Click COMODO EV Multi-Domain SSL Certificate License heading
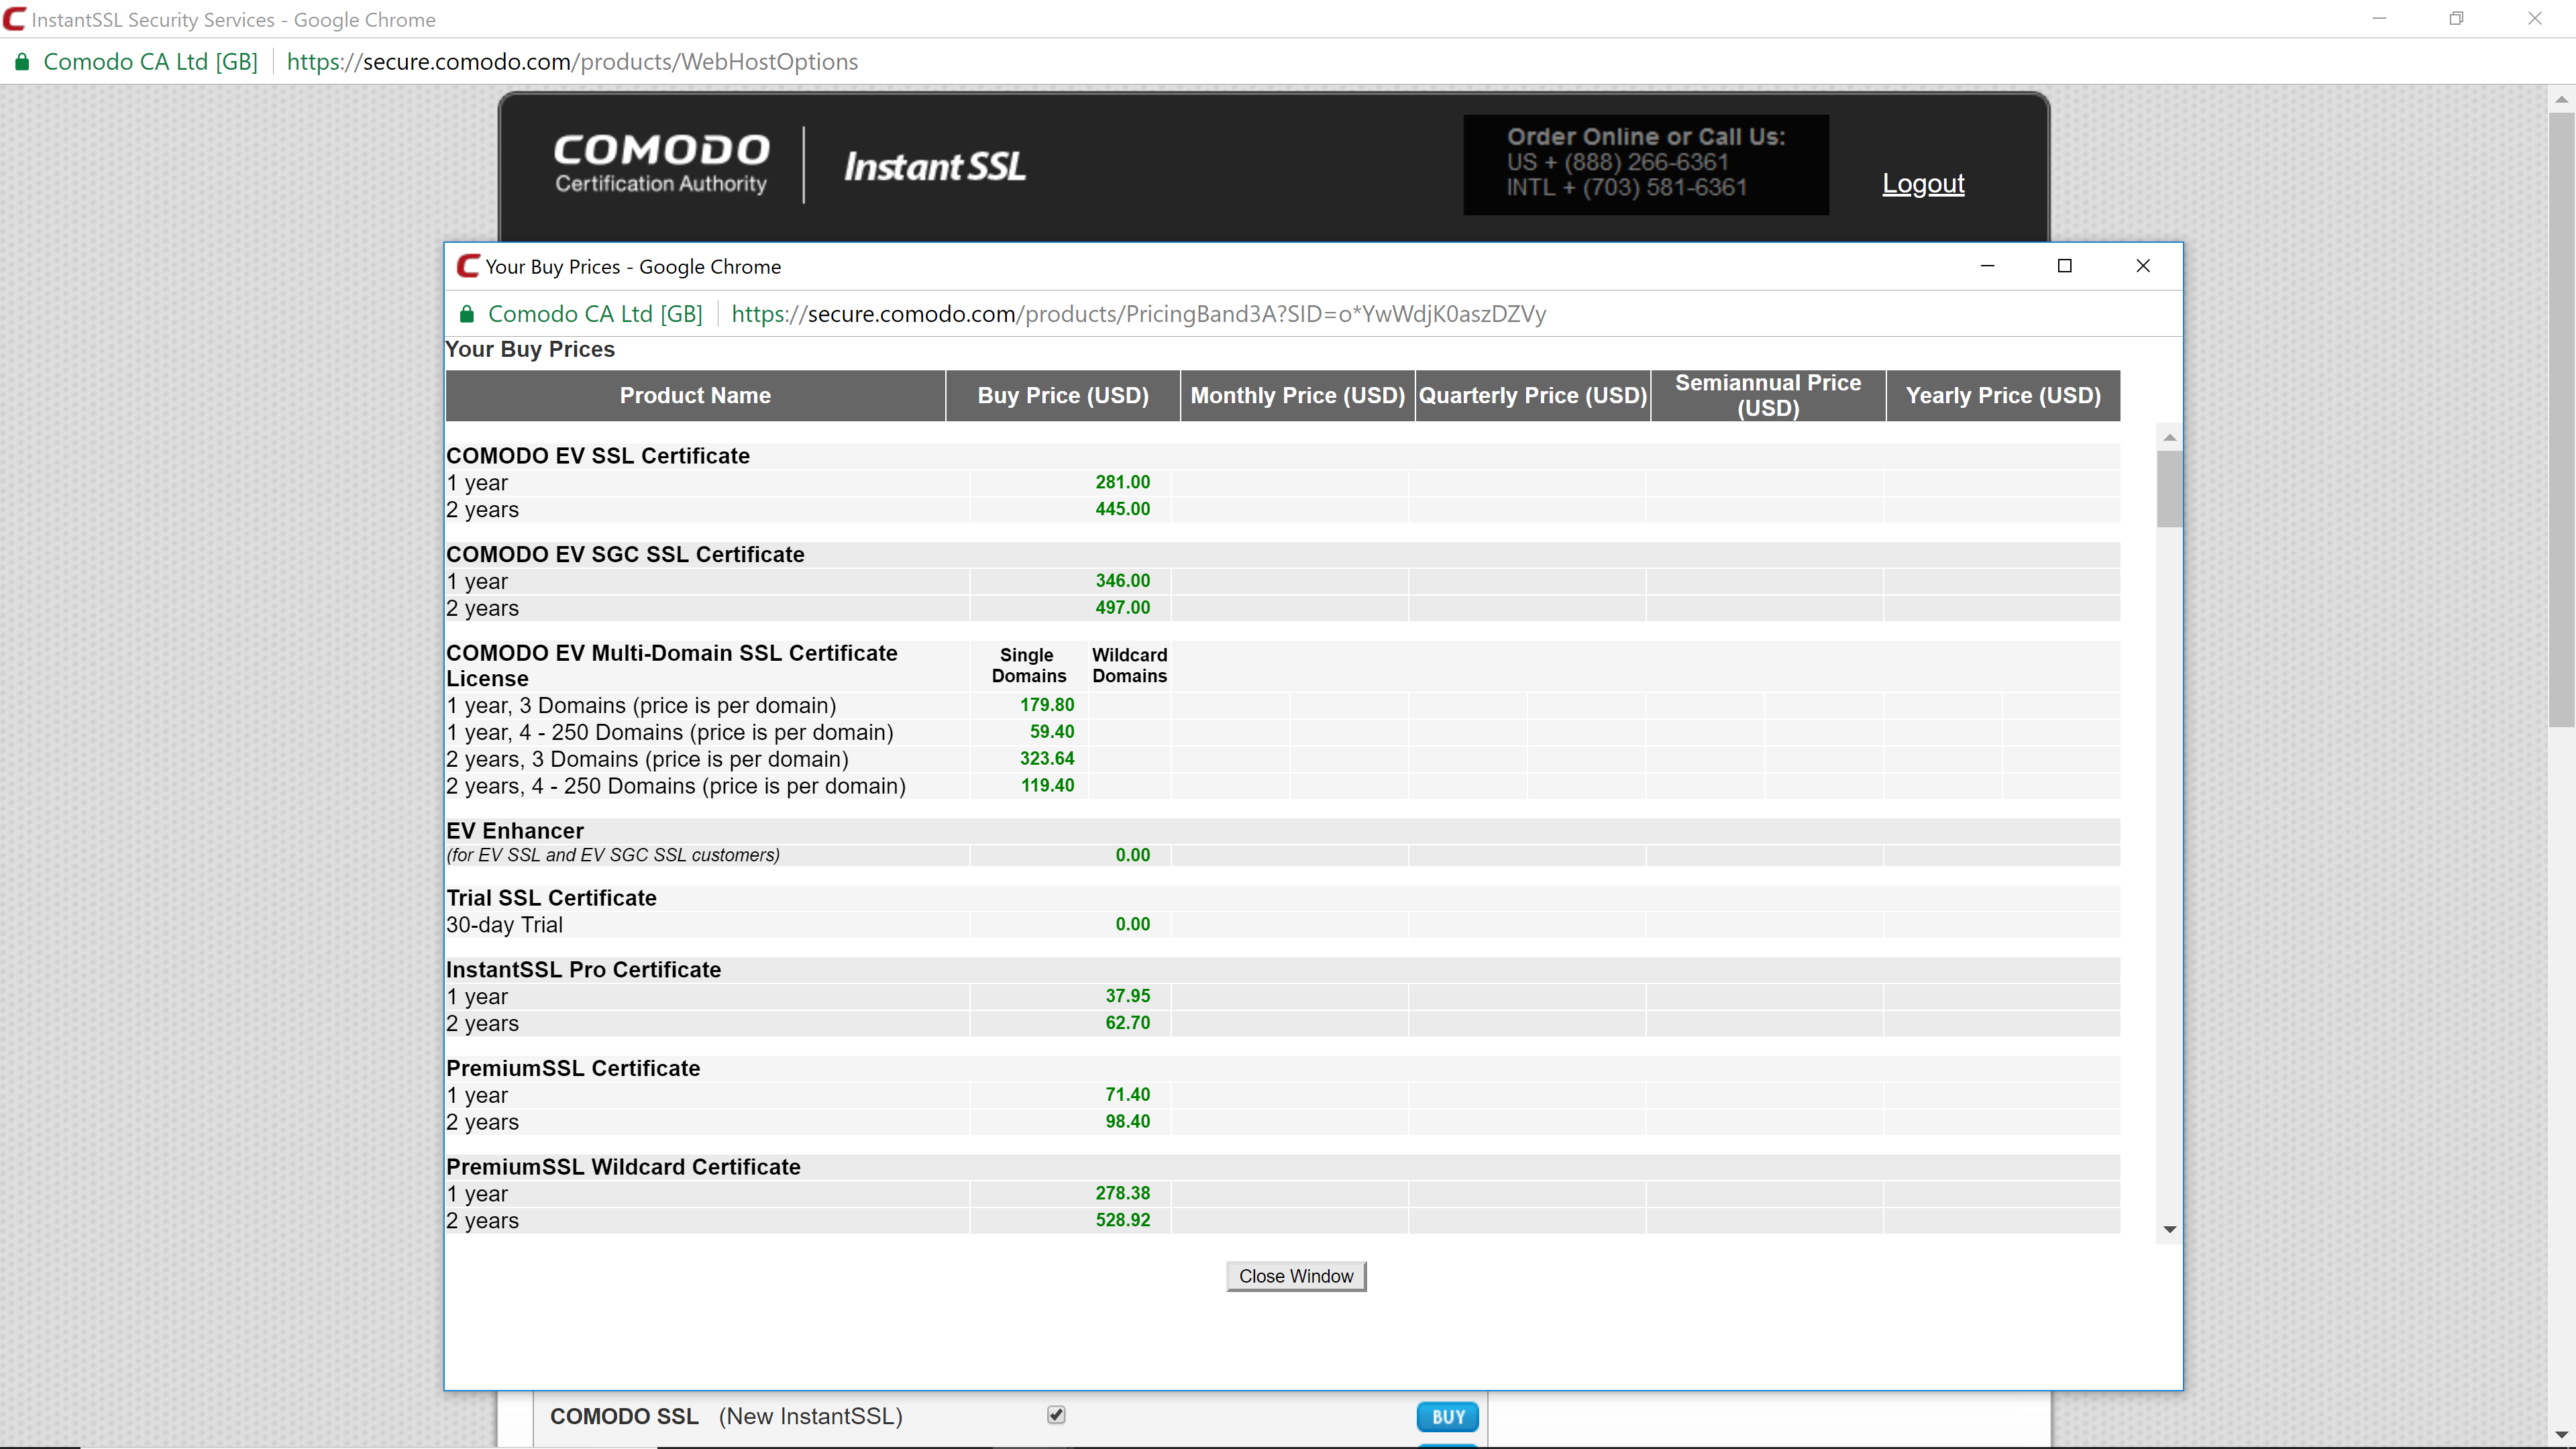Viewport: 2576px width, 1449px height. click(x=672, y=666)
